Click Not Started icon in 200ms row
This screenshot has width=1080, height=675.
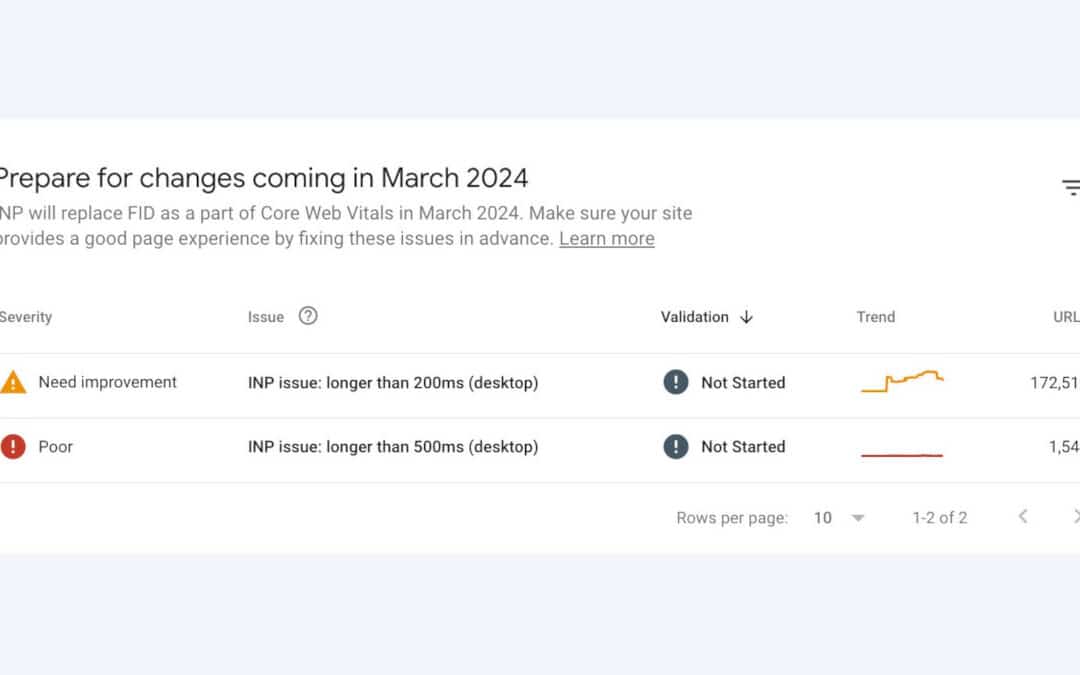(x=676, y=382)
